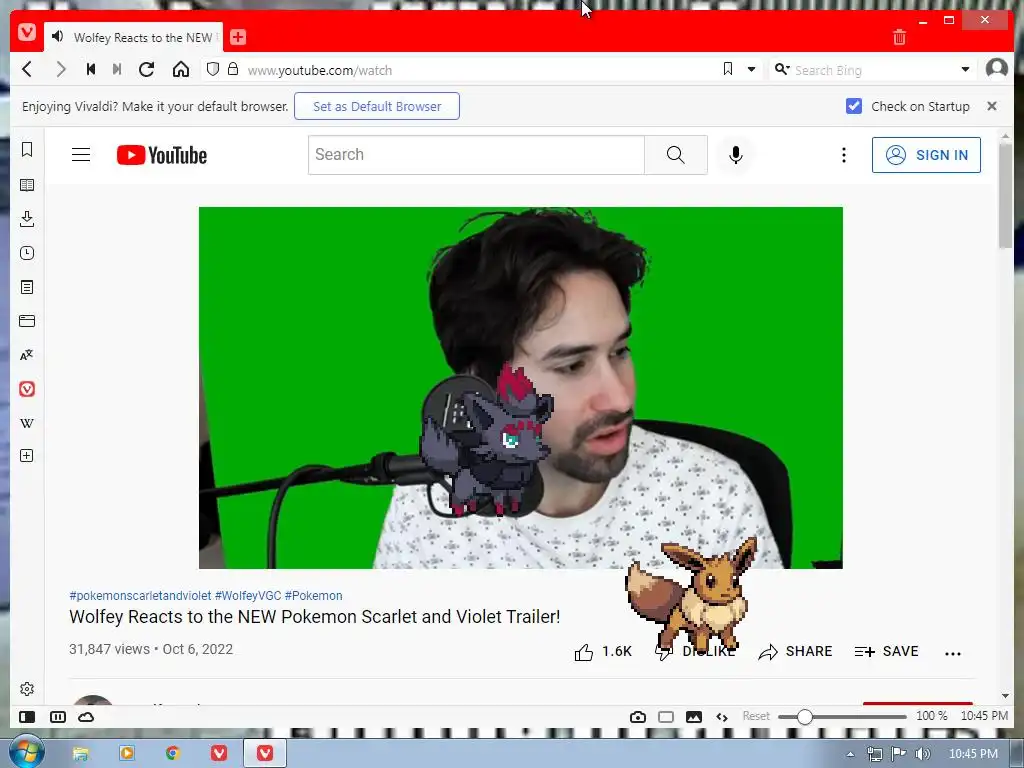Open a new tab with plus button
Screen dimensions: 1024x768
coord(238,37)
